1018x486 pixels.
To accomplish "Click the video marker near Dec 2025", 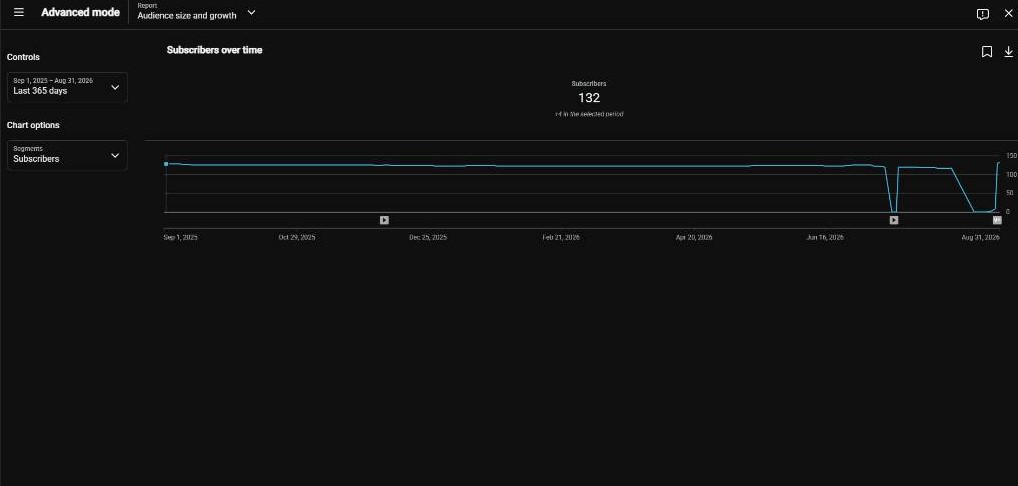I will coord(384,220).
